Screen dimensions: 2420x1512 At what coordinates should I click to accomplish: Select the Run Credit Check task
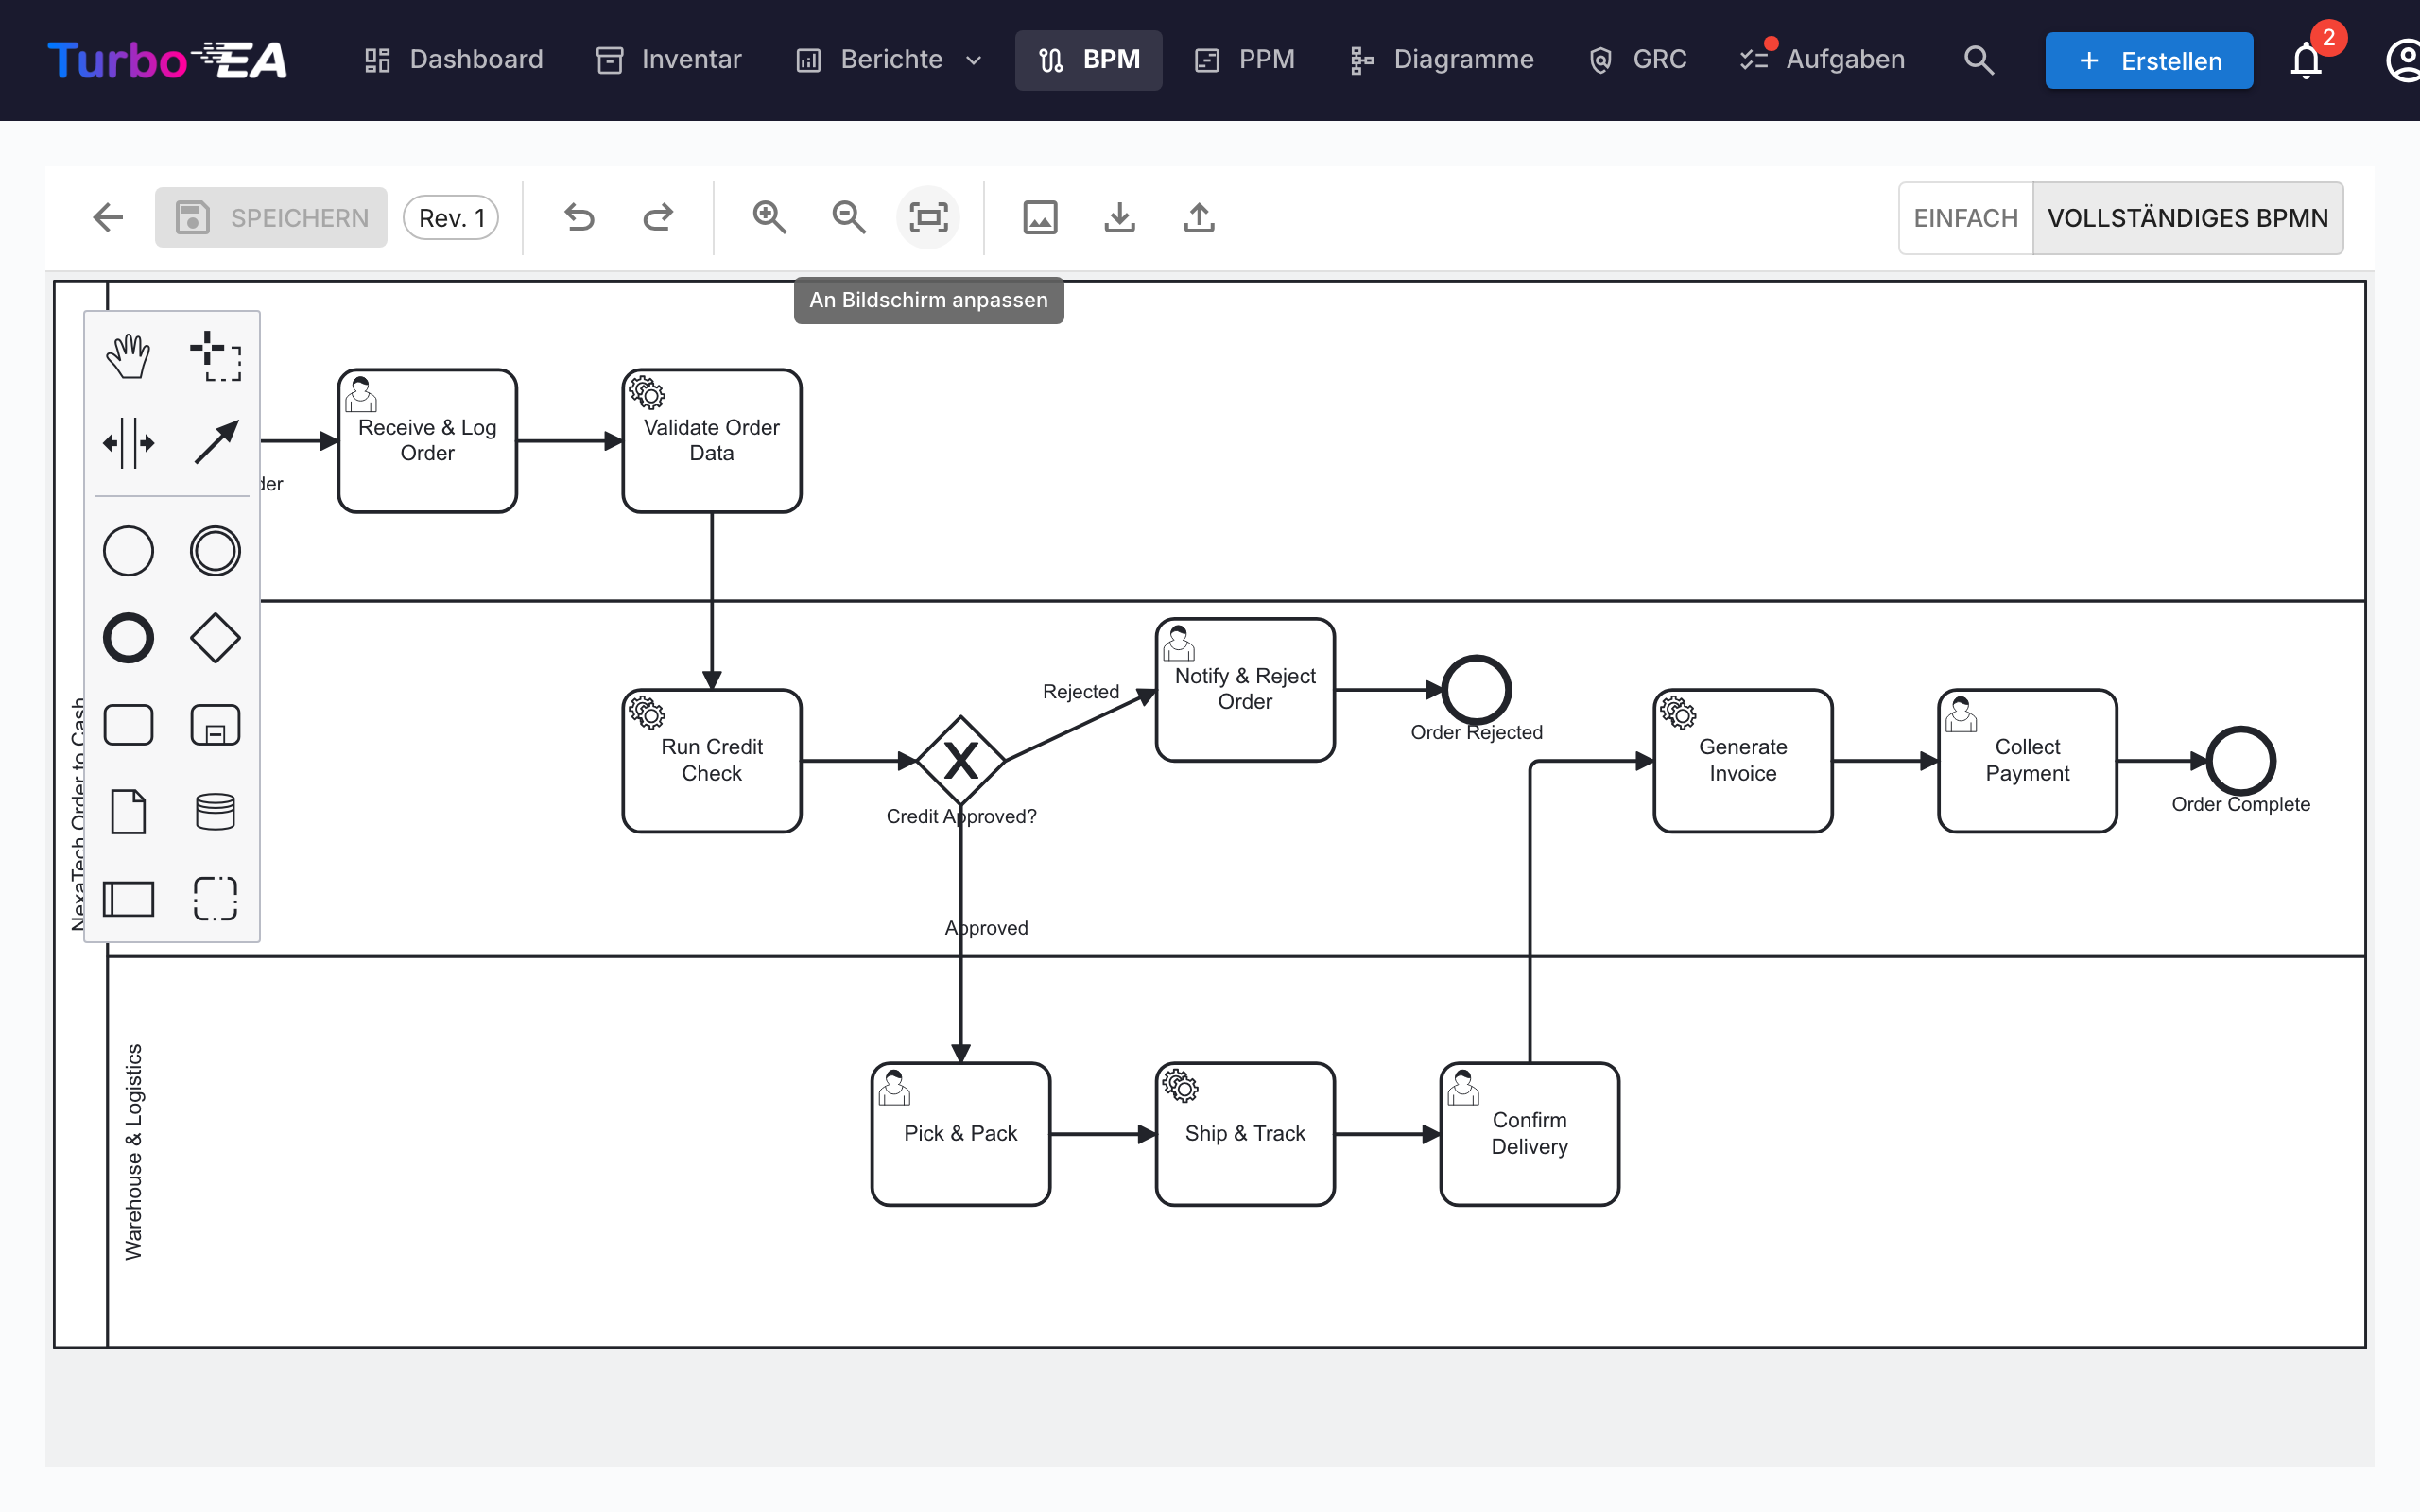[711, 760]
